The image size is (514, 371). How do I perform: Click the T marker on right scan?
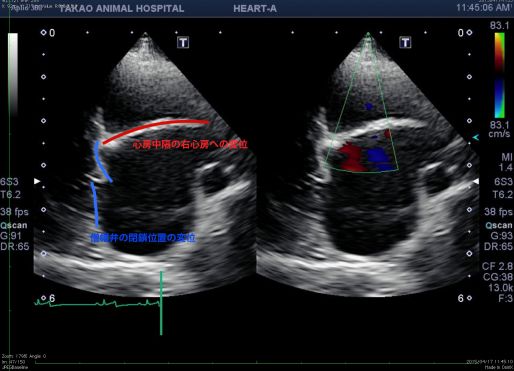coord(405,42)
